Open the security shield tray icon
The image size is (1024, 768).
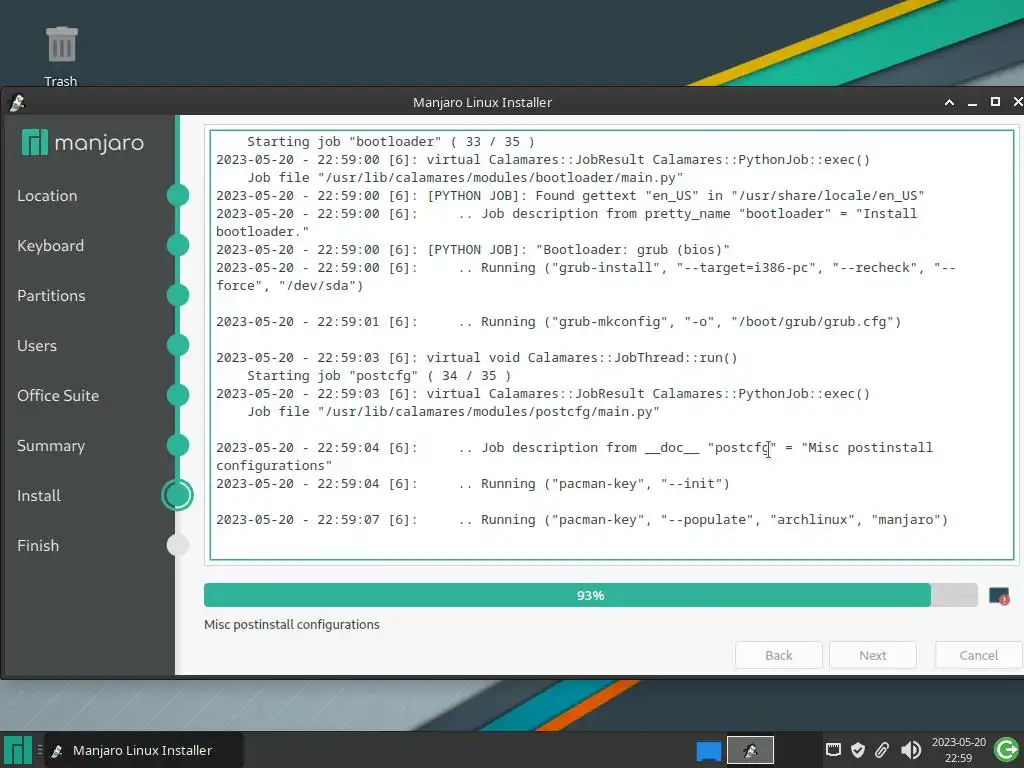(x=857, y=750)
